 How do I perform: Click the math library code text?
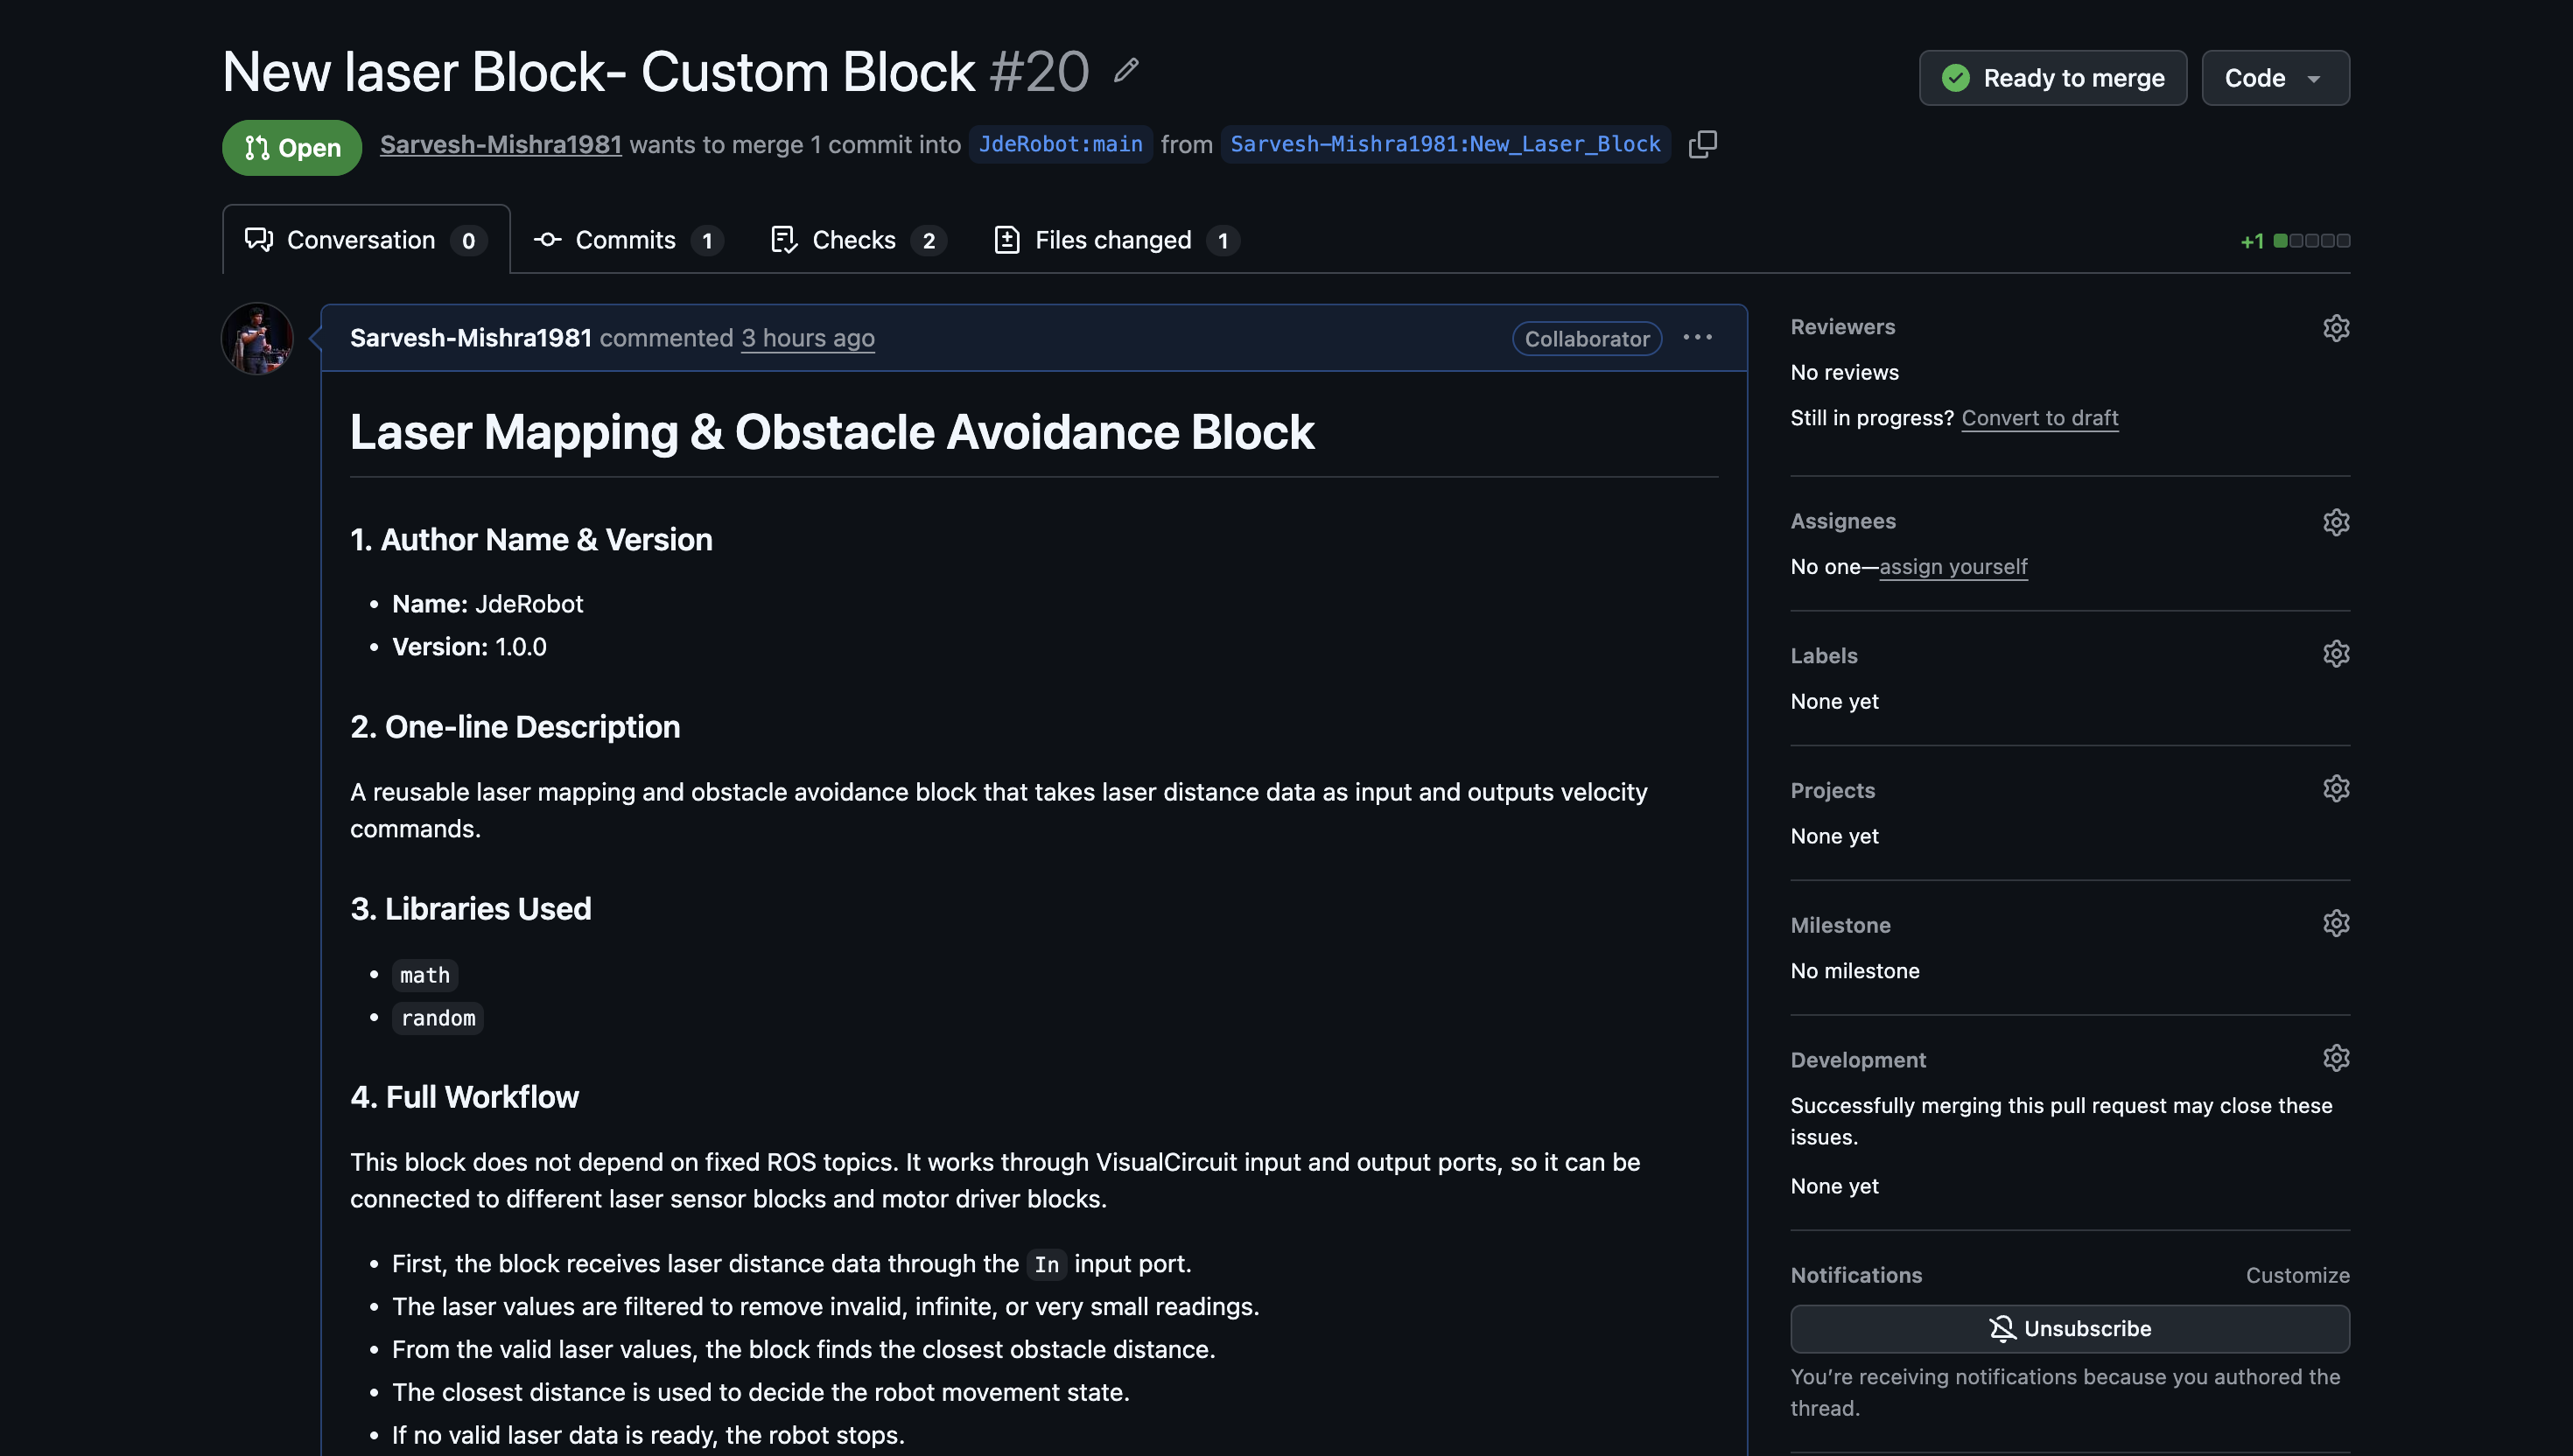coord(424,975)
